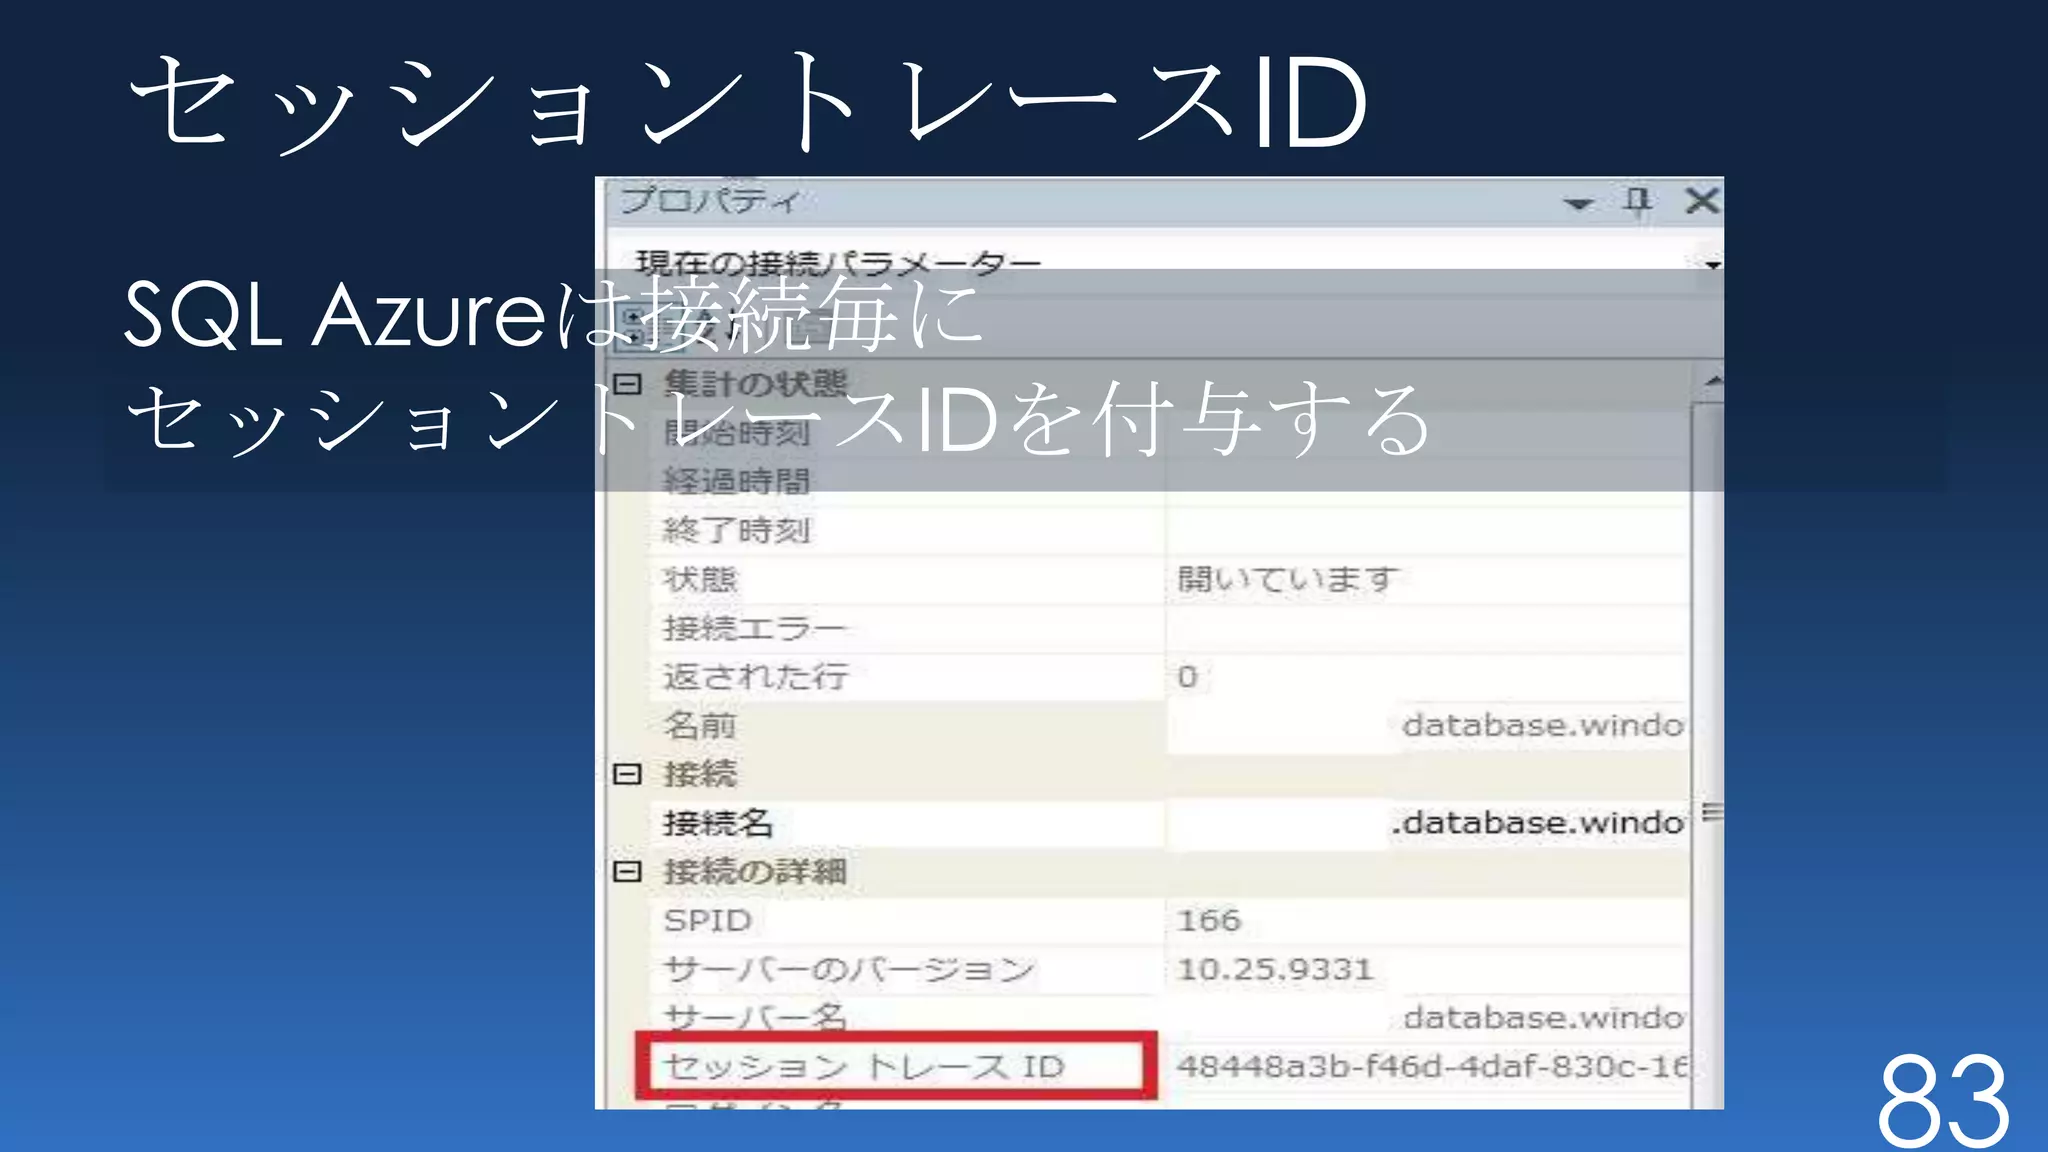This screenshot has height=1152, width=2048.
Task: Select the SPID property label
Action: pyautogui.click(x=708, y=920)
